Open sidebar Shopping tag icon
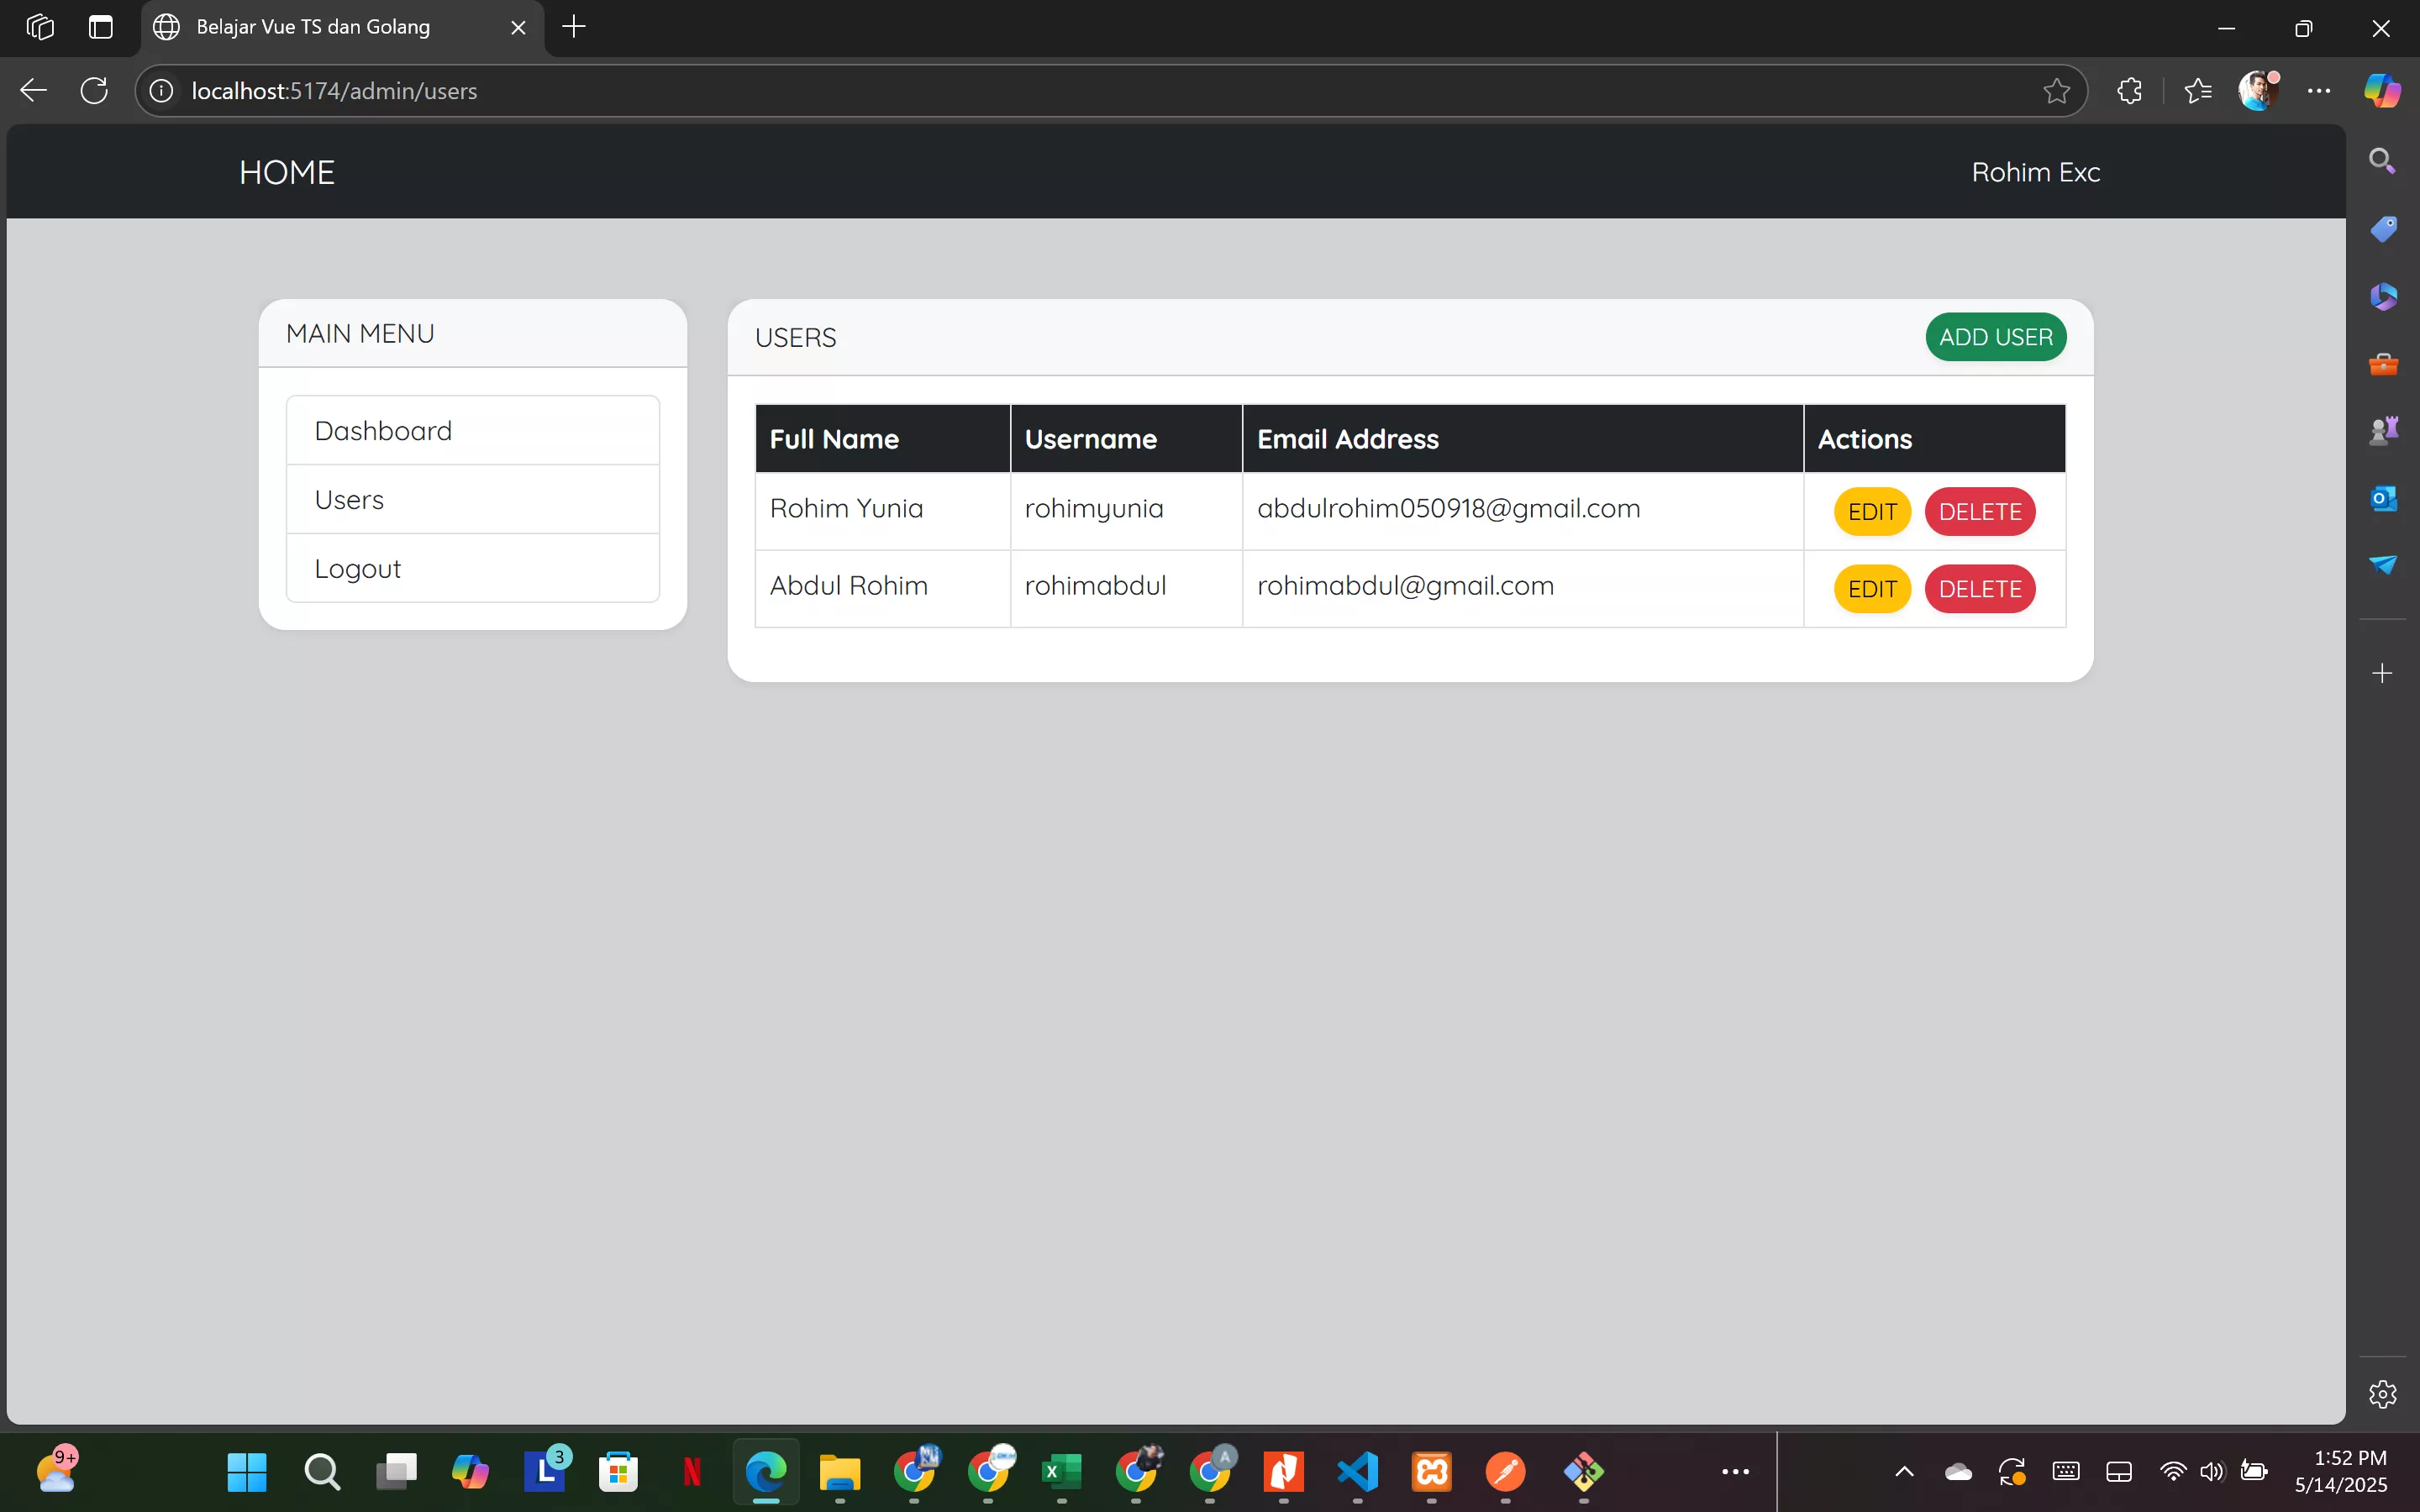2420x1512 pixels. (x=2383, y=229)
